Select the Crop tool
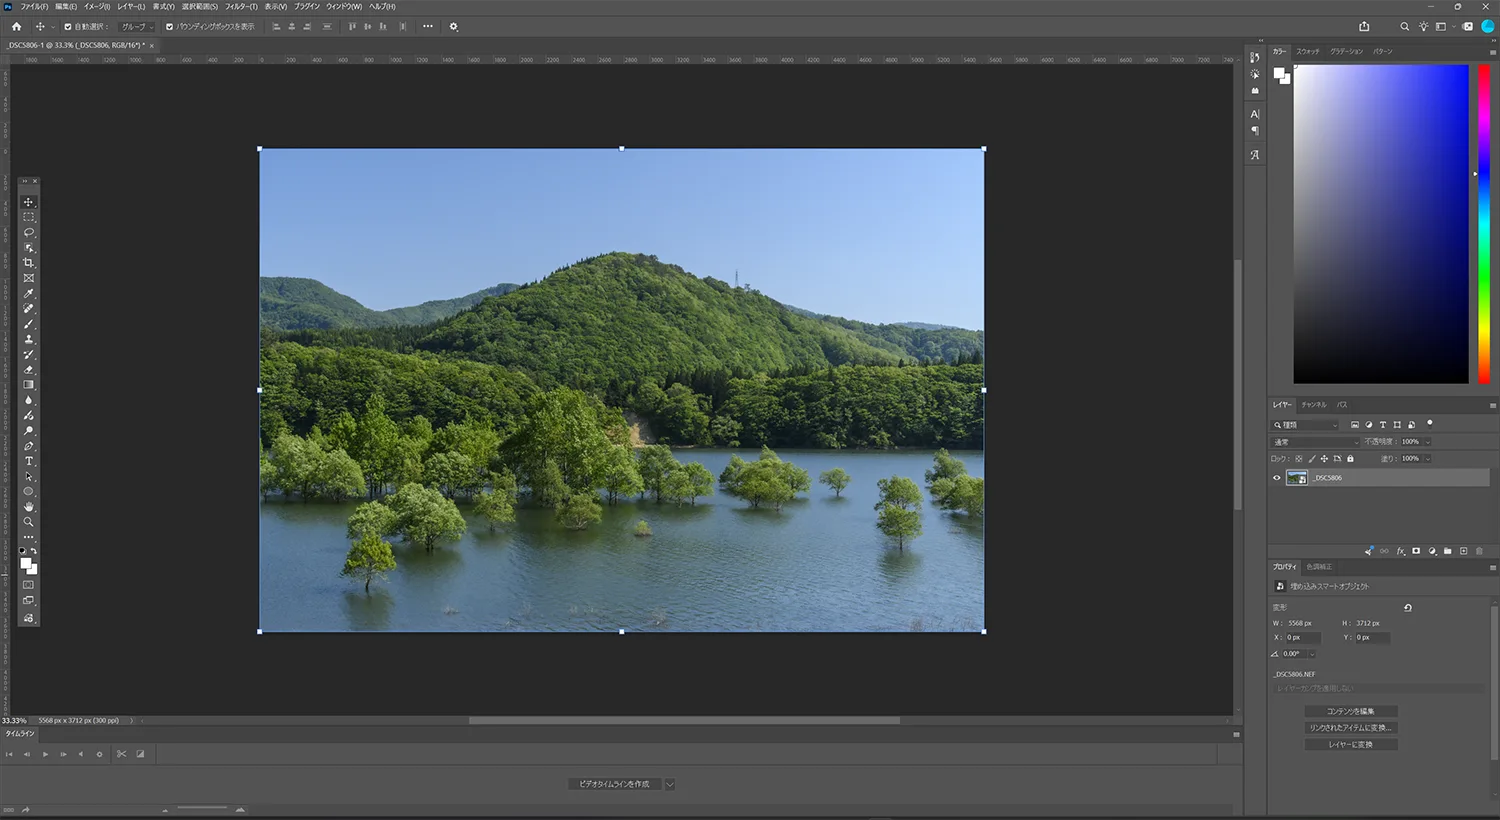This screenshot has width=1500, height=820. point(28,263)
